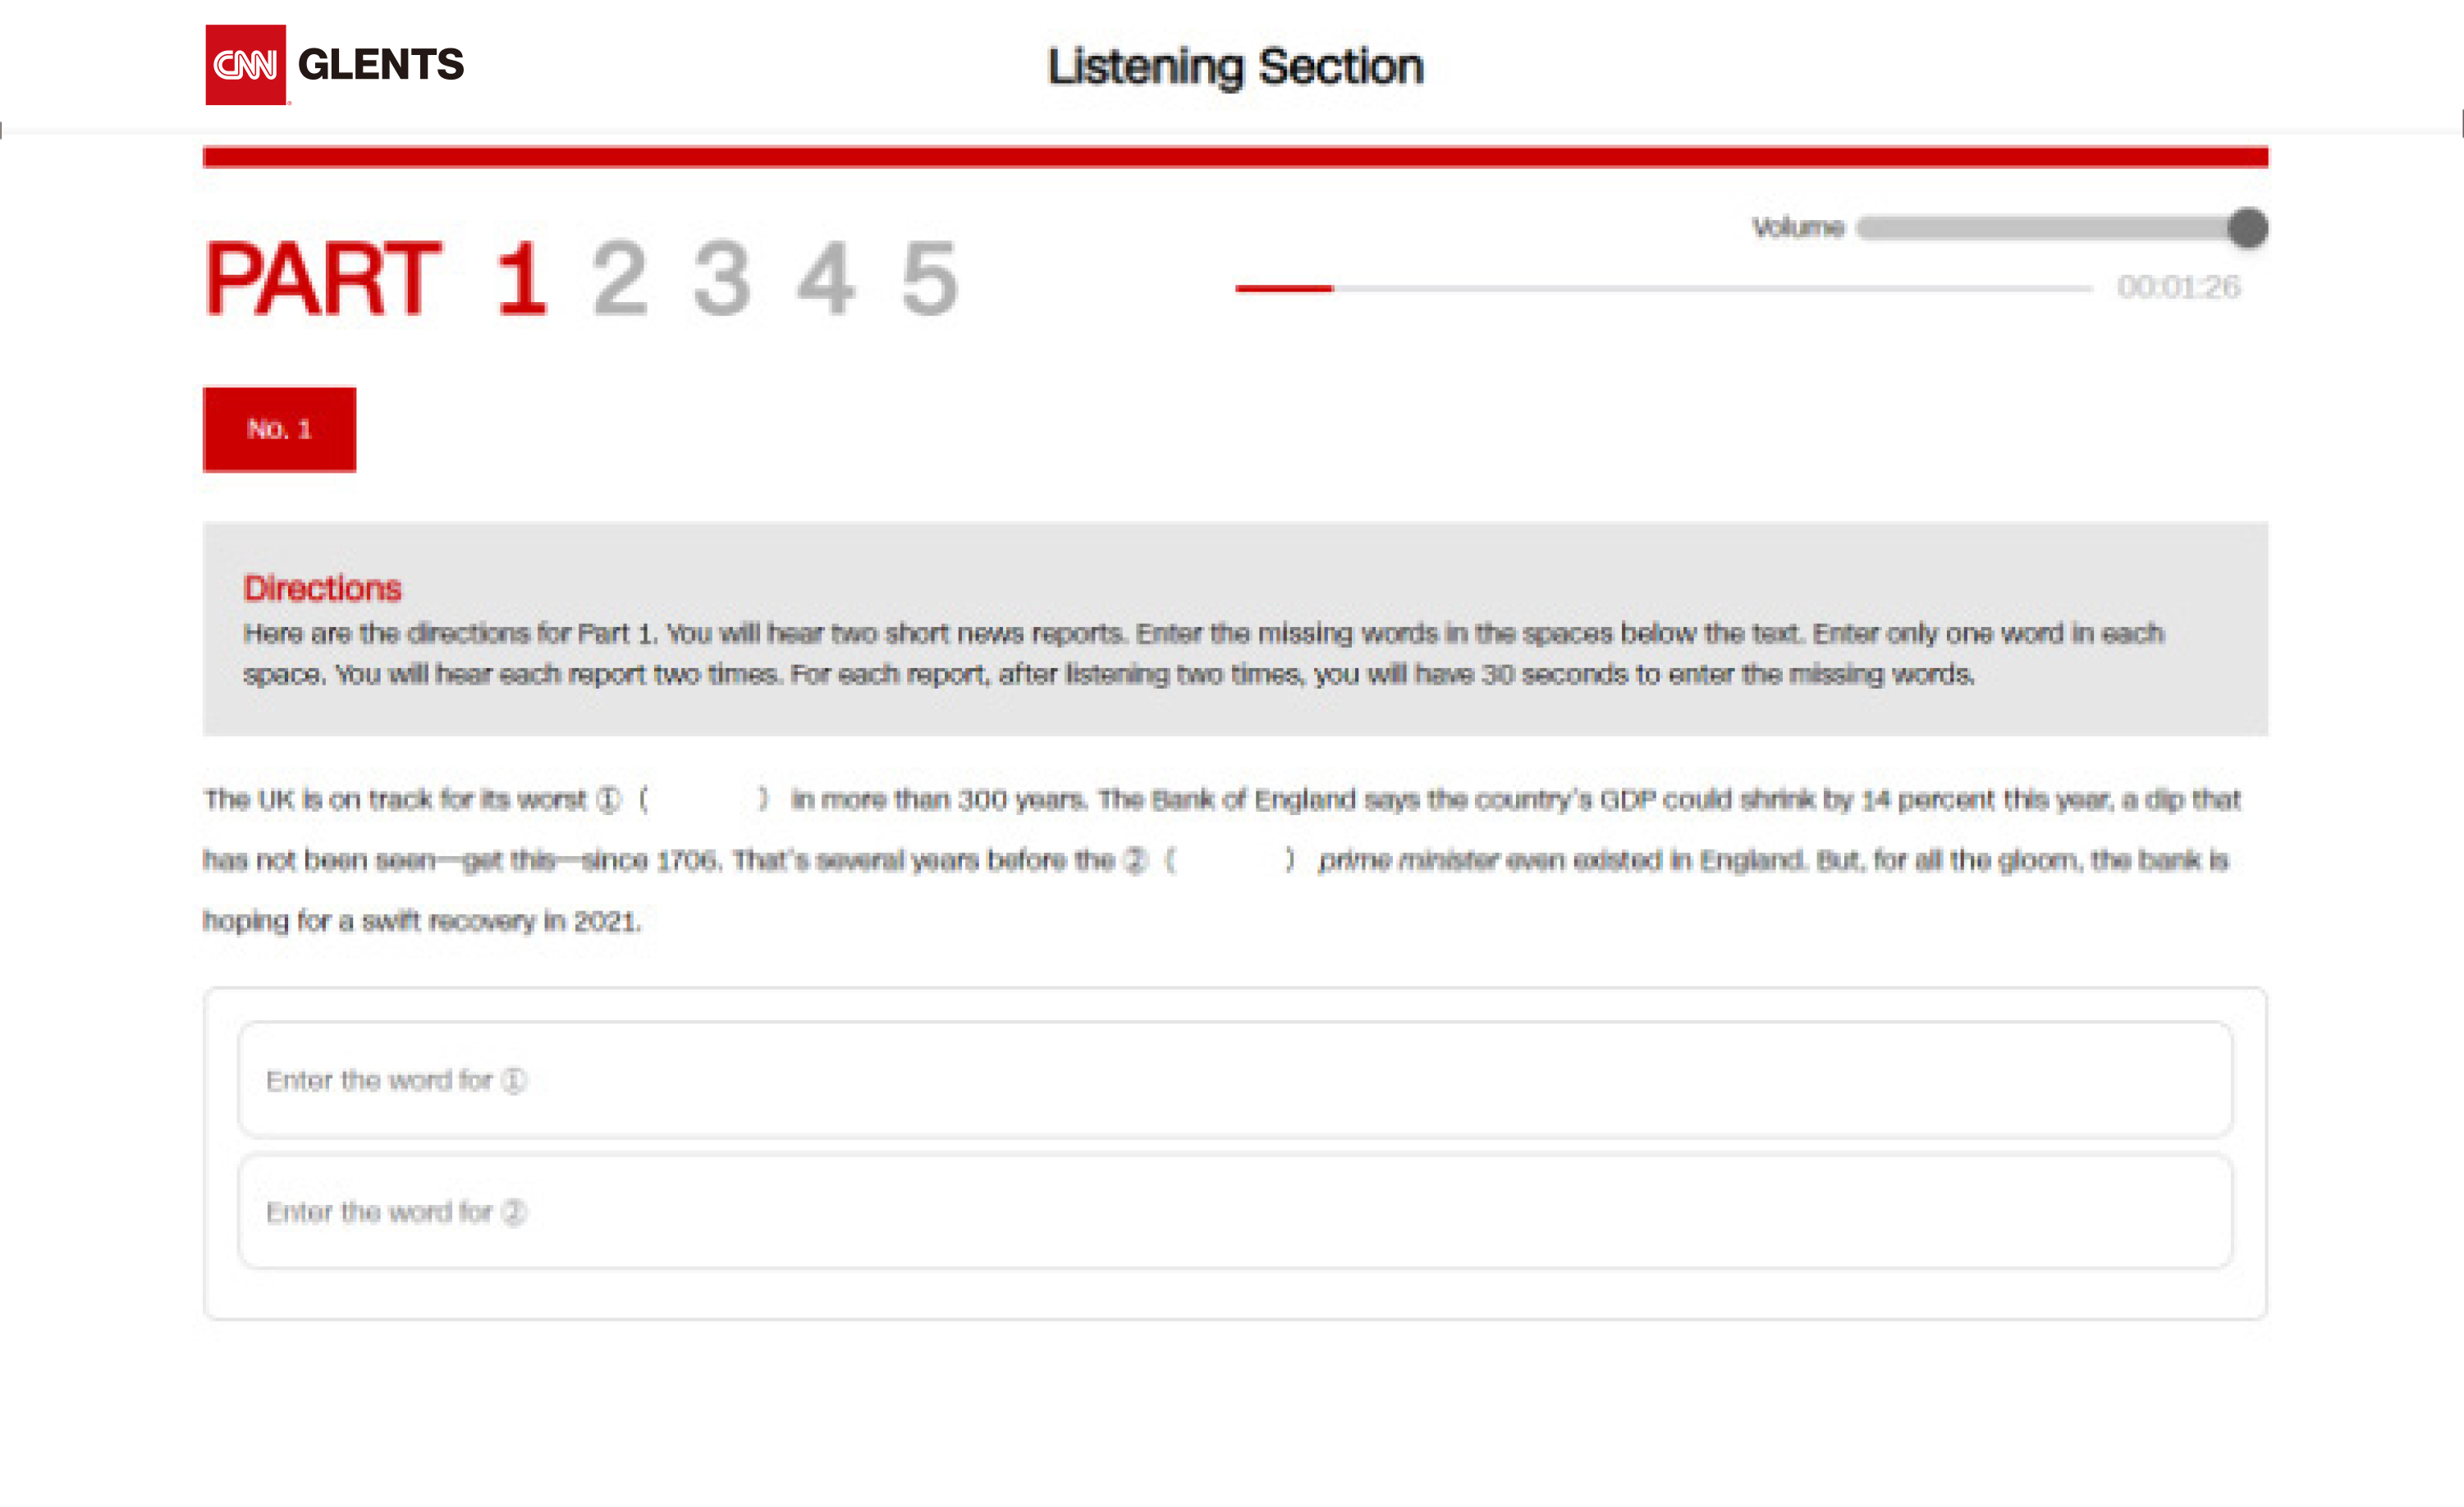
Task: Select the word input field for ①
Action: pos(1232,1078)
